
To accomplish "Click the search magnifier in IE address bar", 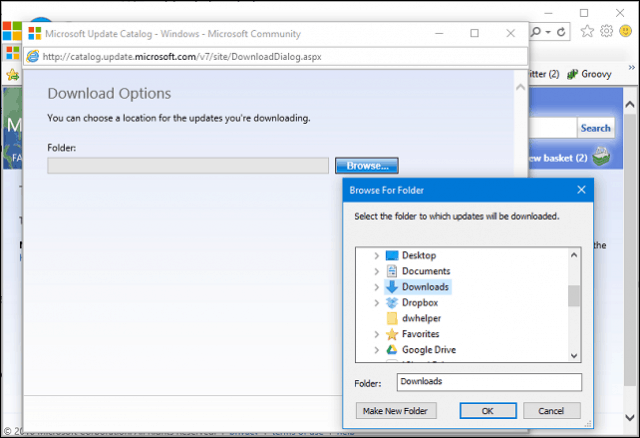I will (536, 32).
